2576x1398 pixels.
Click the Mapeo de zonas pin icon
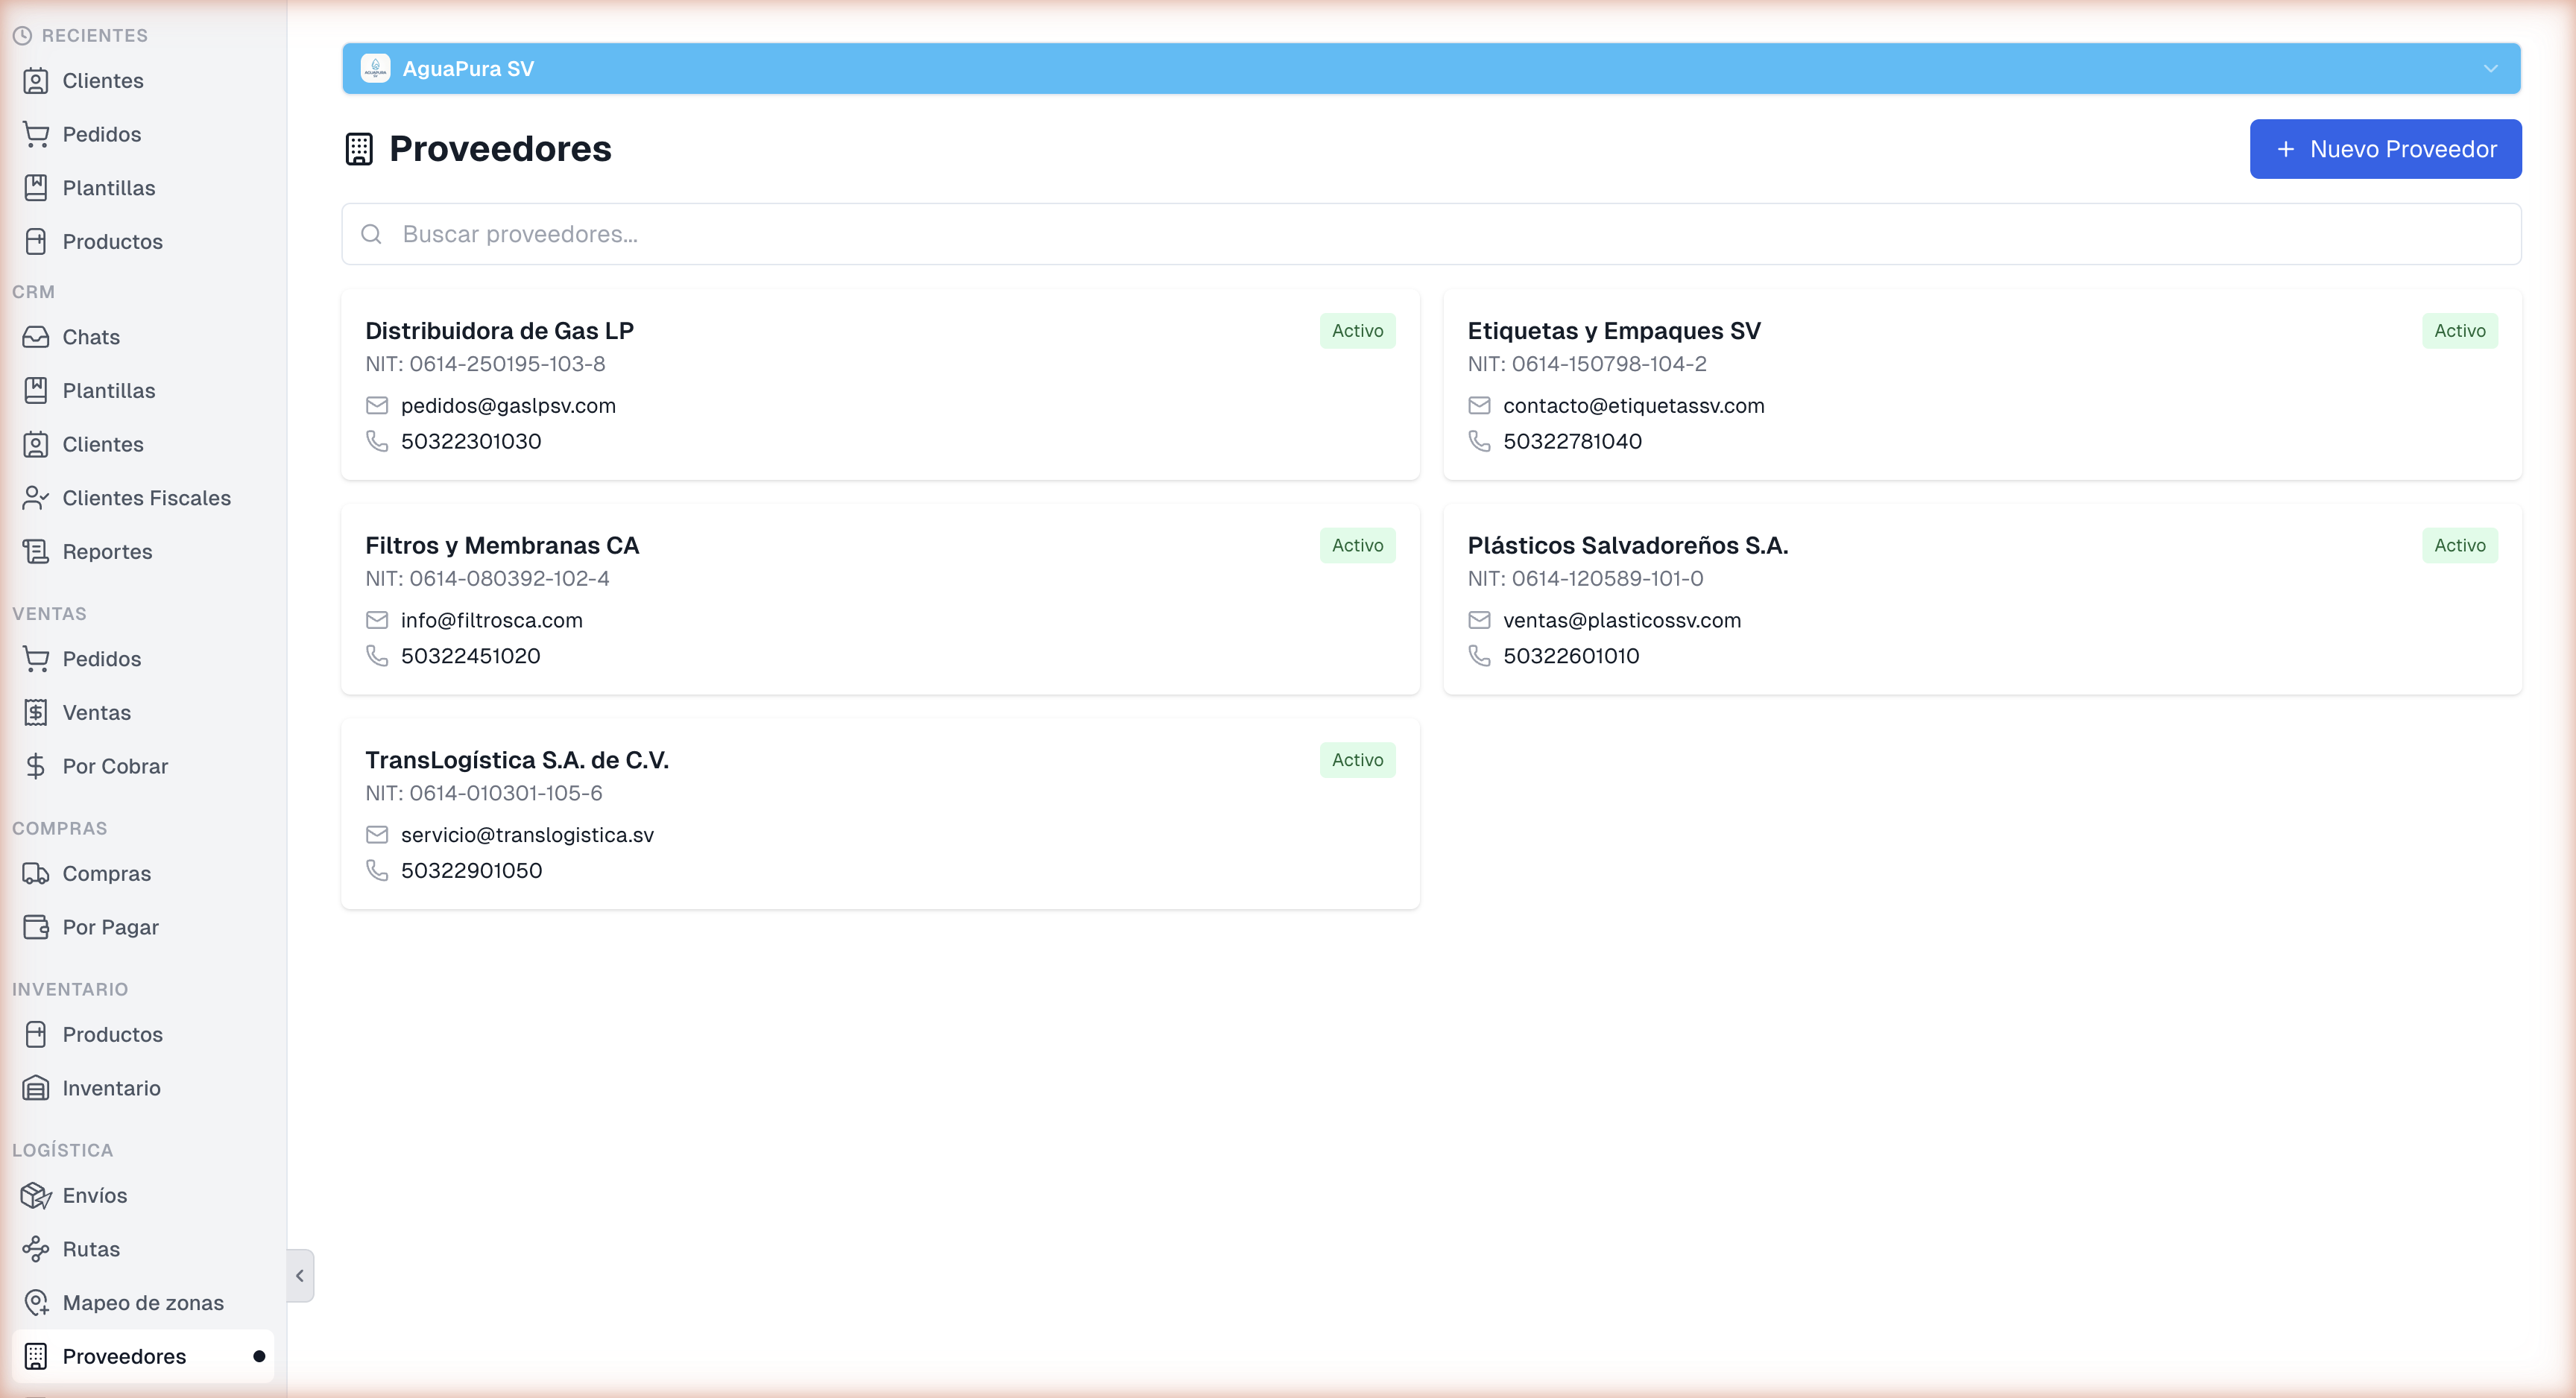click(36, 1302)
